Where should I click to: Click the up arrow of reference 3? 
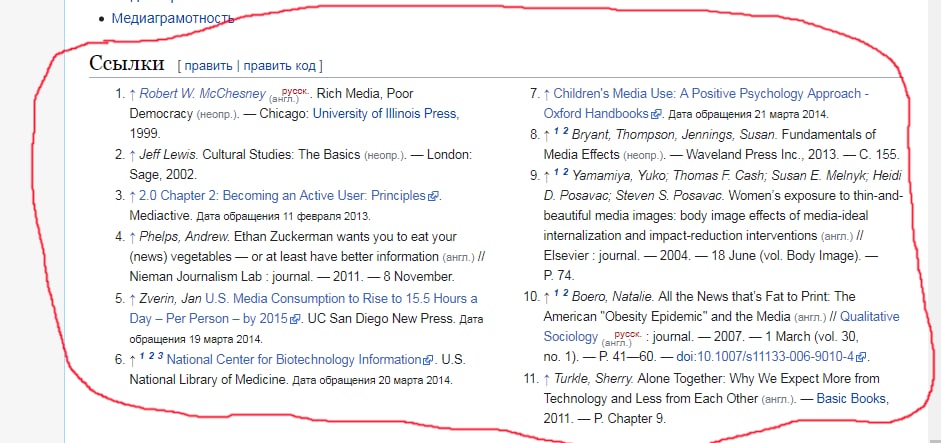tap(133, 196)
